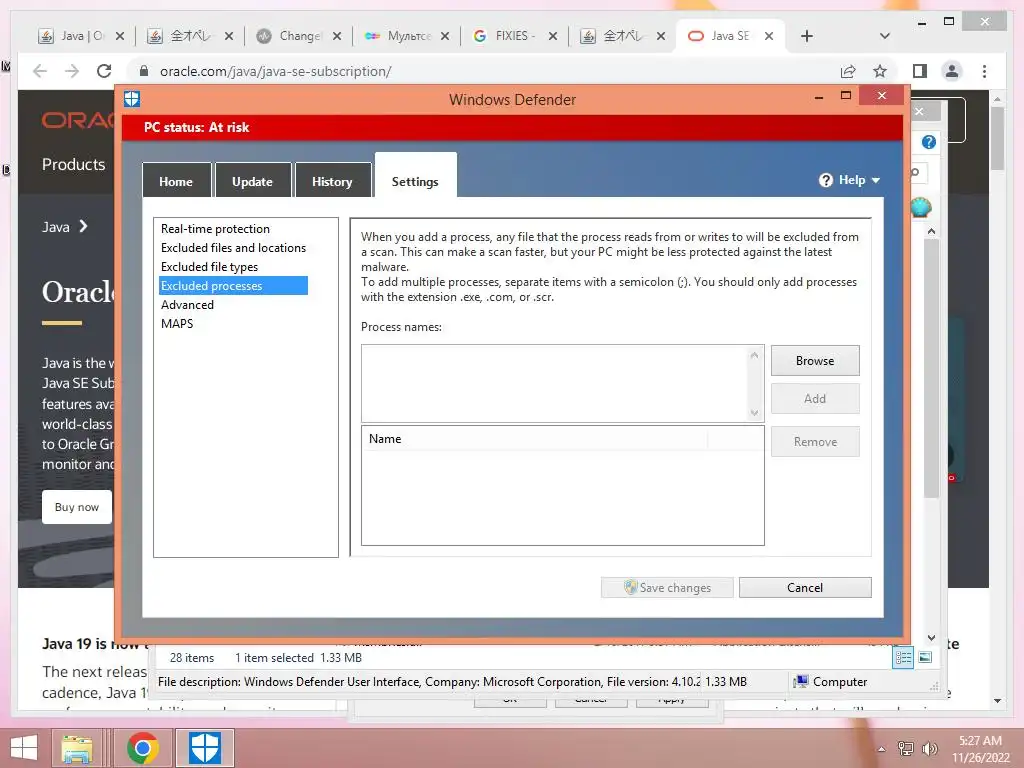Screen dimensions: 1024x768
Task: Click the down arrow of Process names scrollbar
Action: point(755,413)
